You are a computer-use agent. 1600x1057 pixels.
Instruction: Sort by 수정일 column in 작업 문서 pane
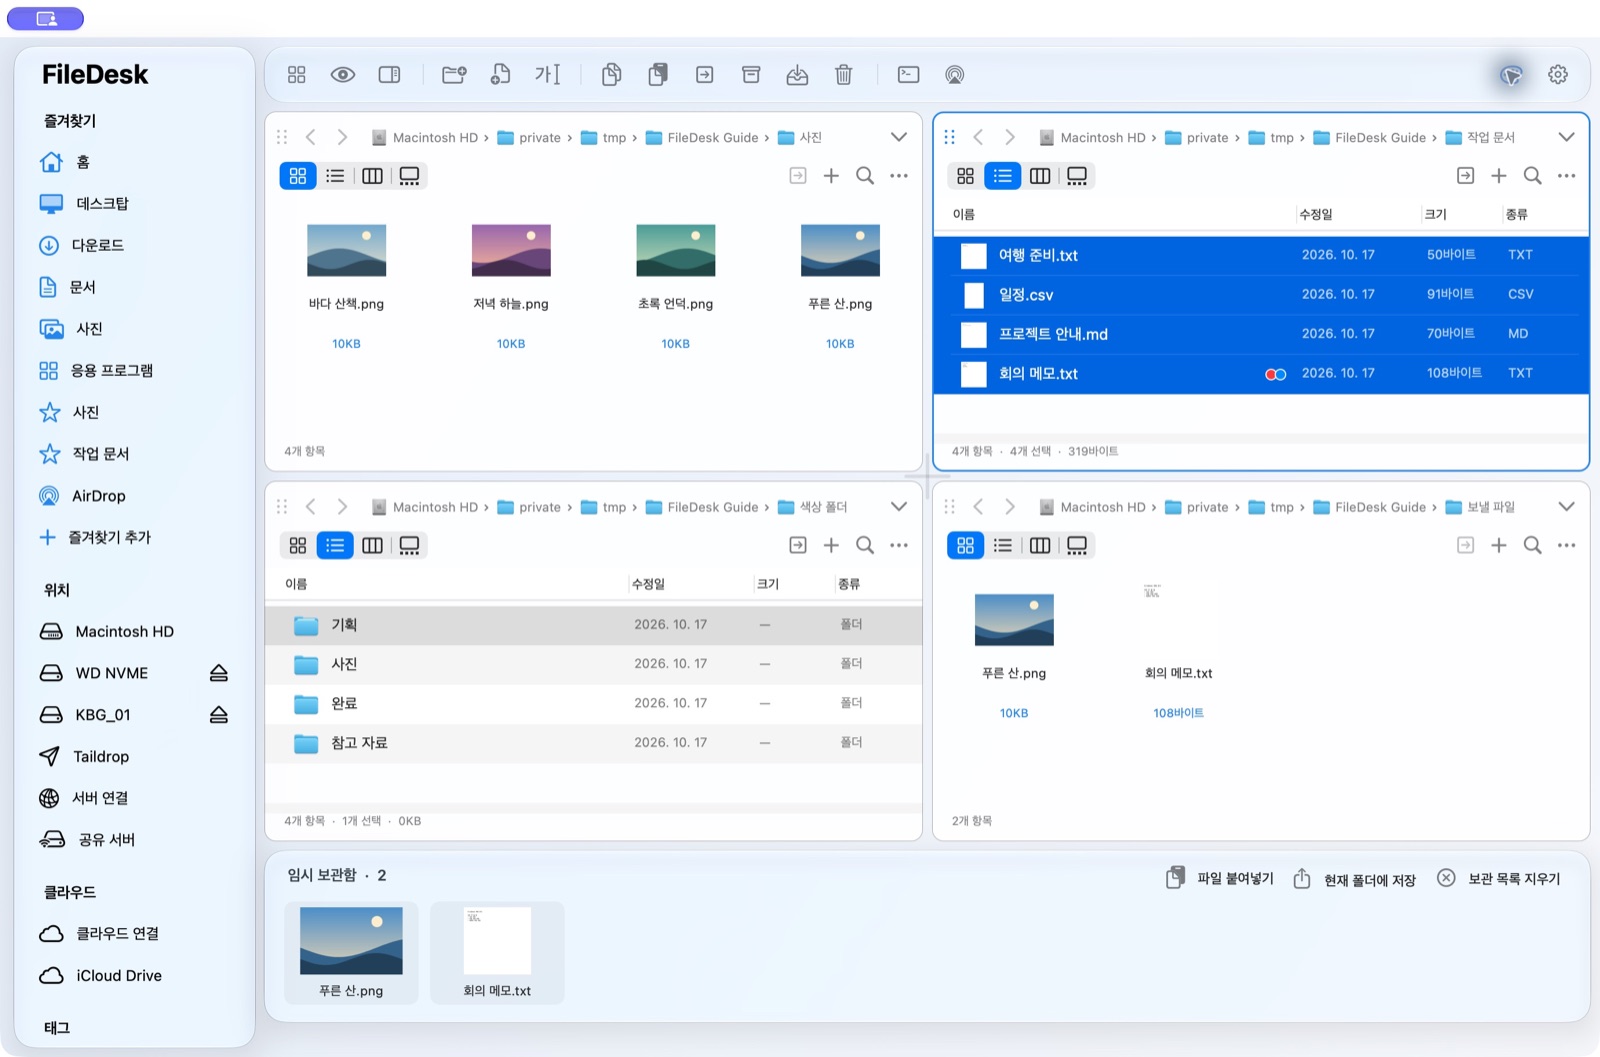point(1316,214)
